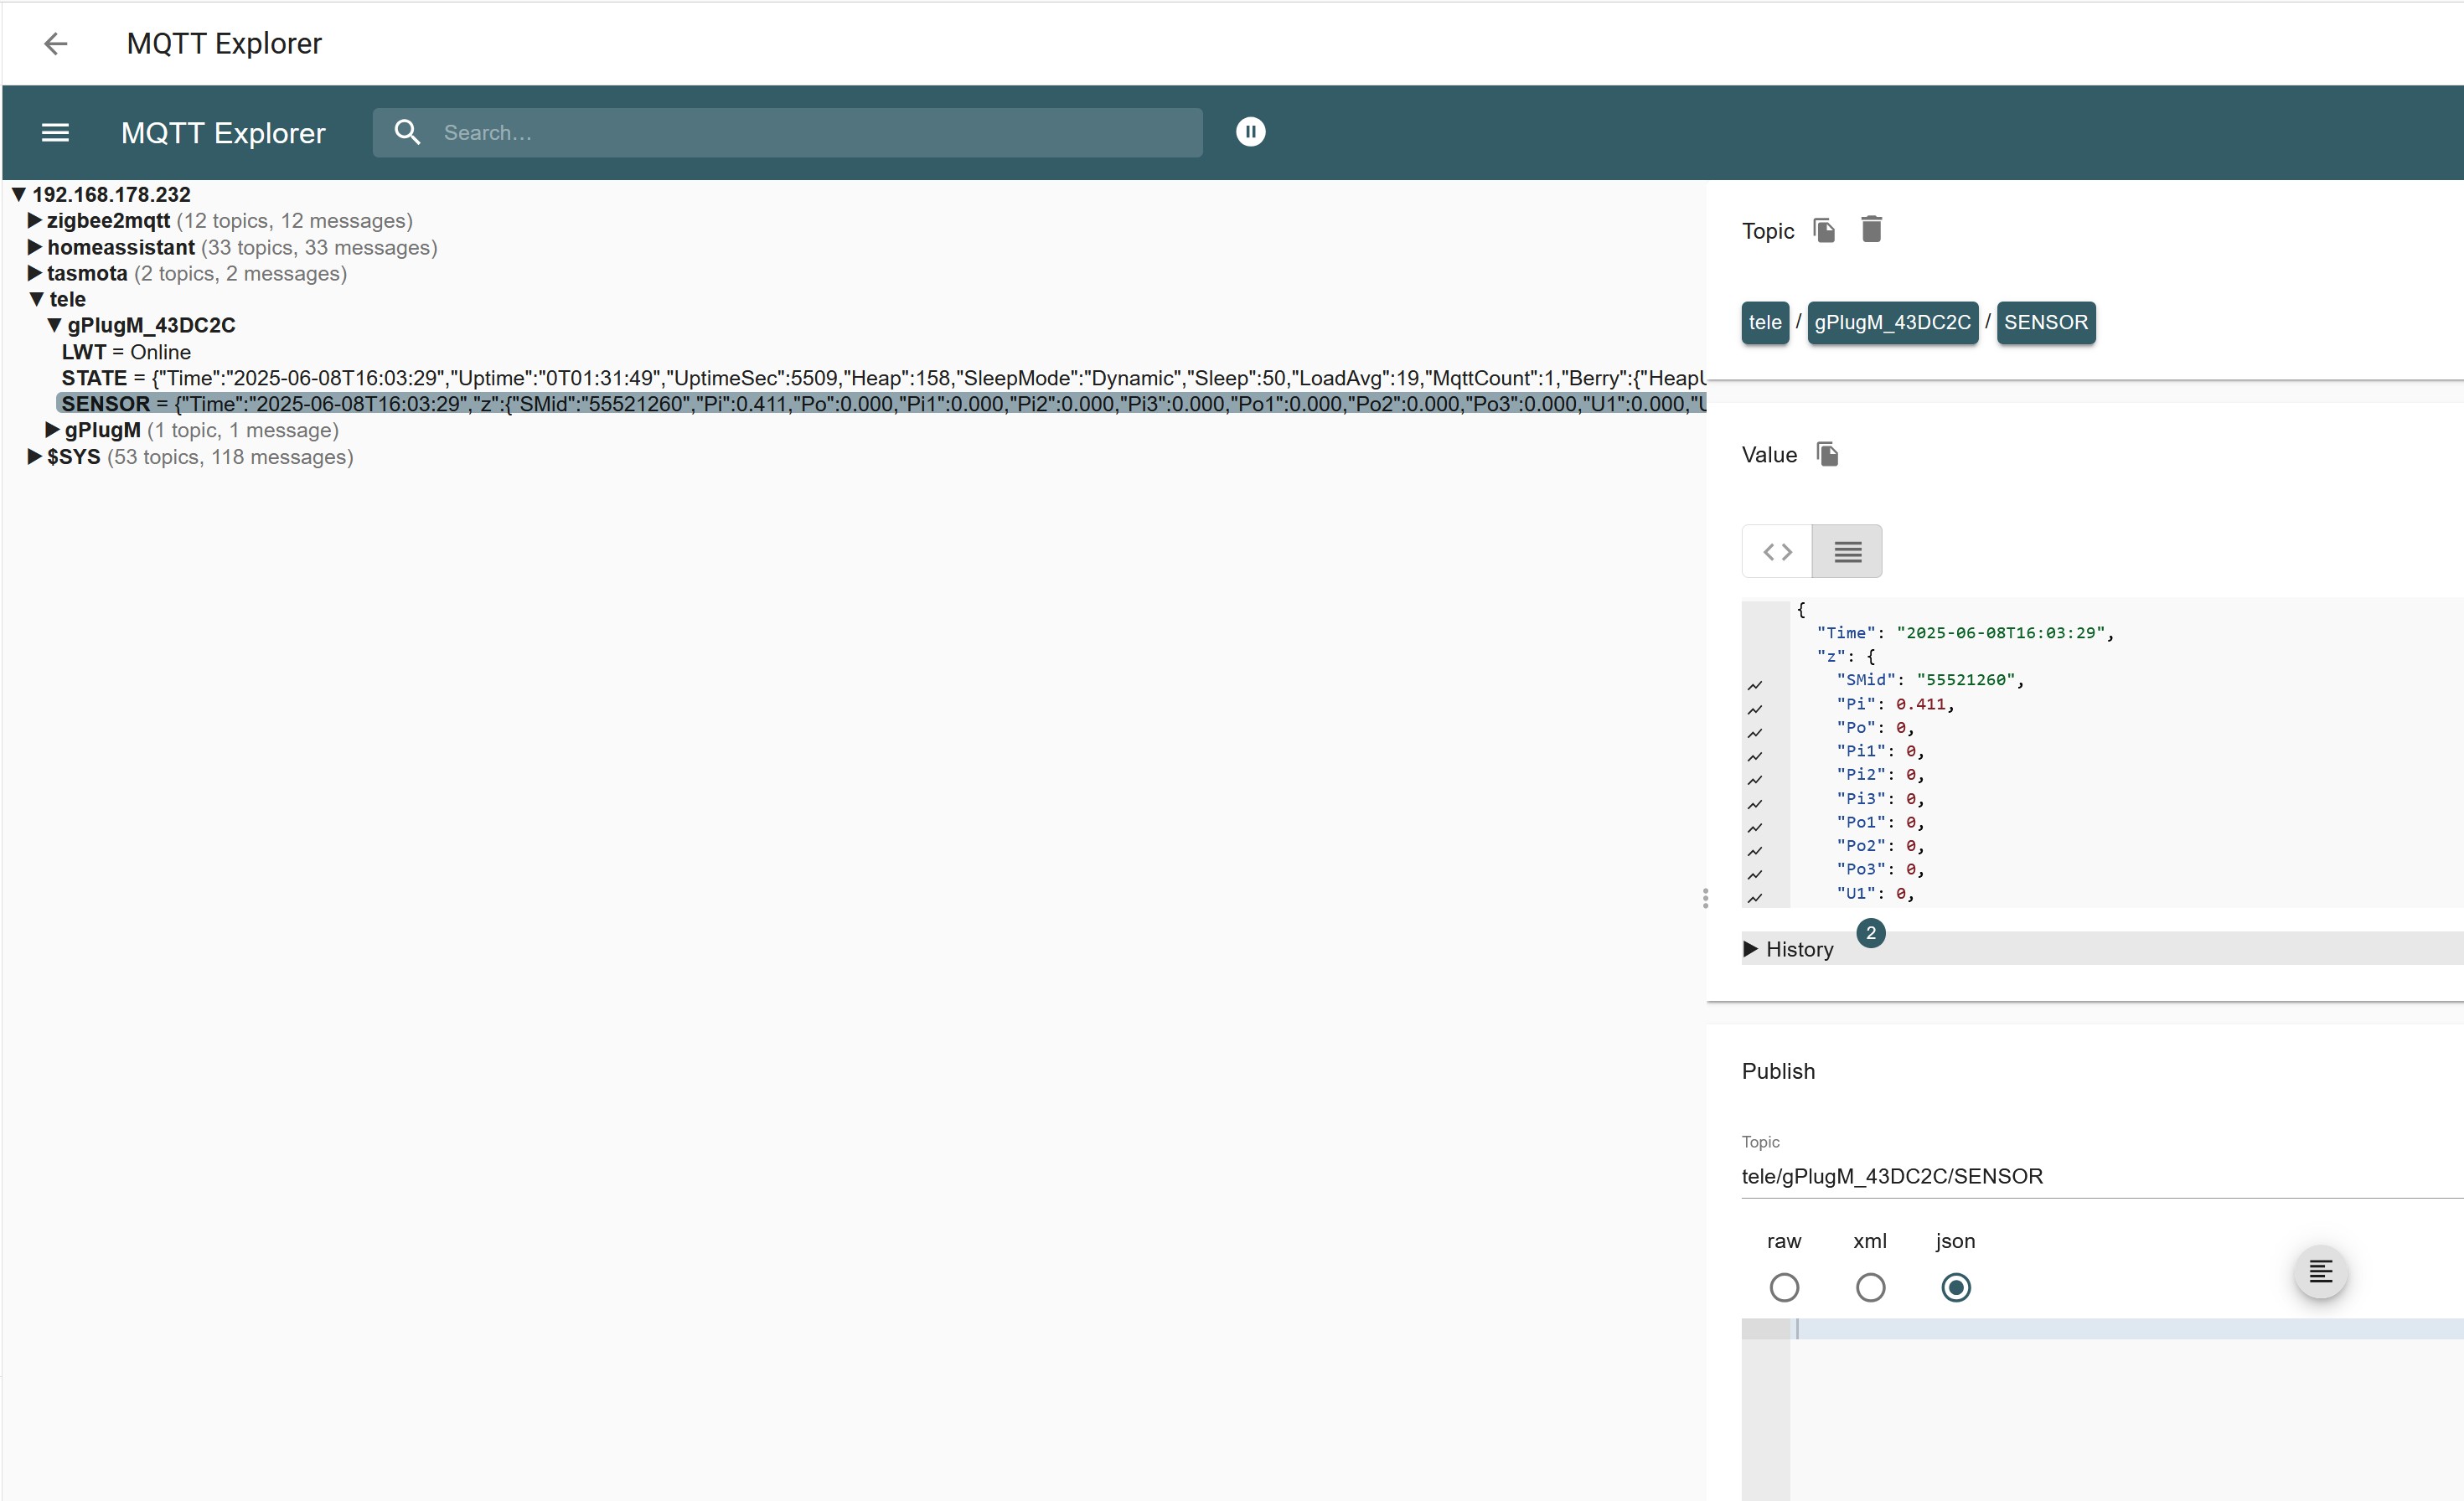Copy topic path to clipboard
The image size is (2464, 1501).
1823,230
